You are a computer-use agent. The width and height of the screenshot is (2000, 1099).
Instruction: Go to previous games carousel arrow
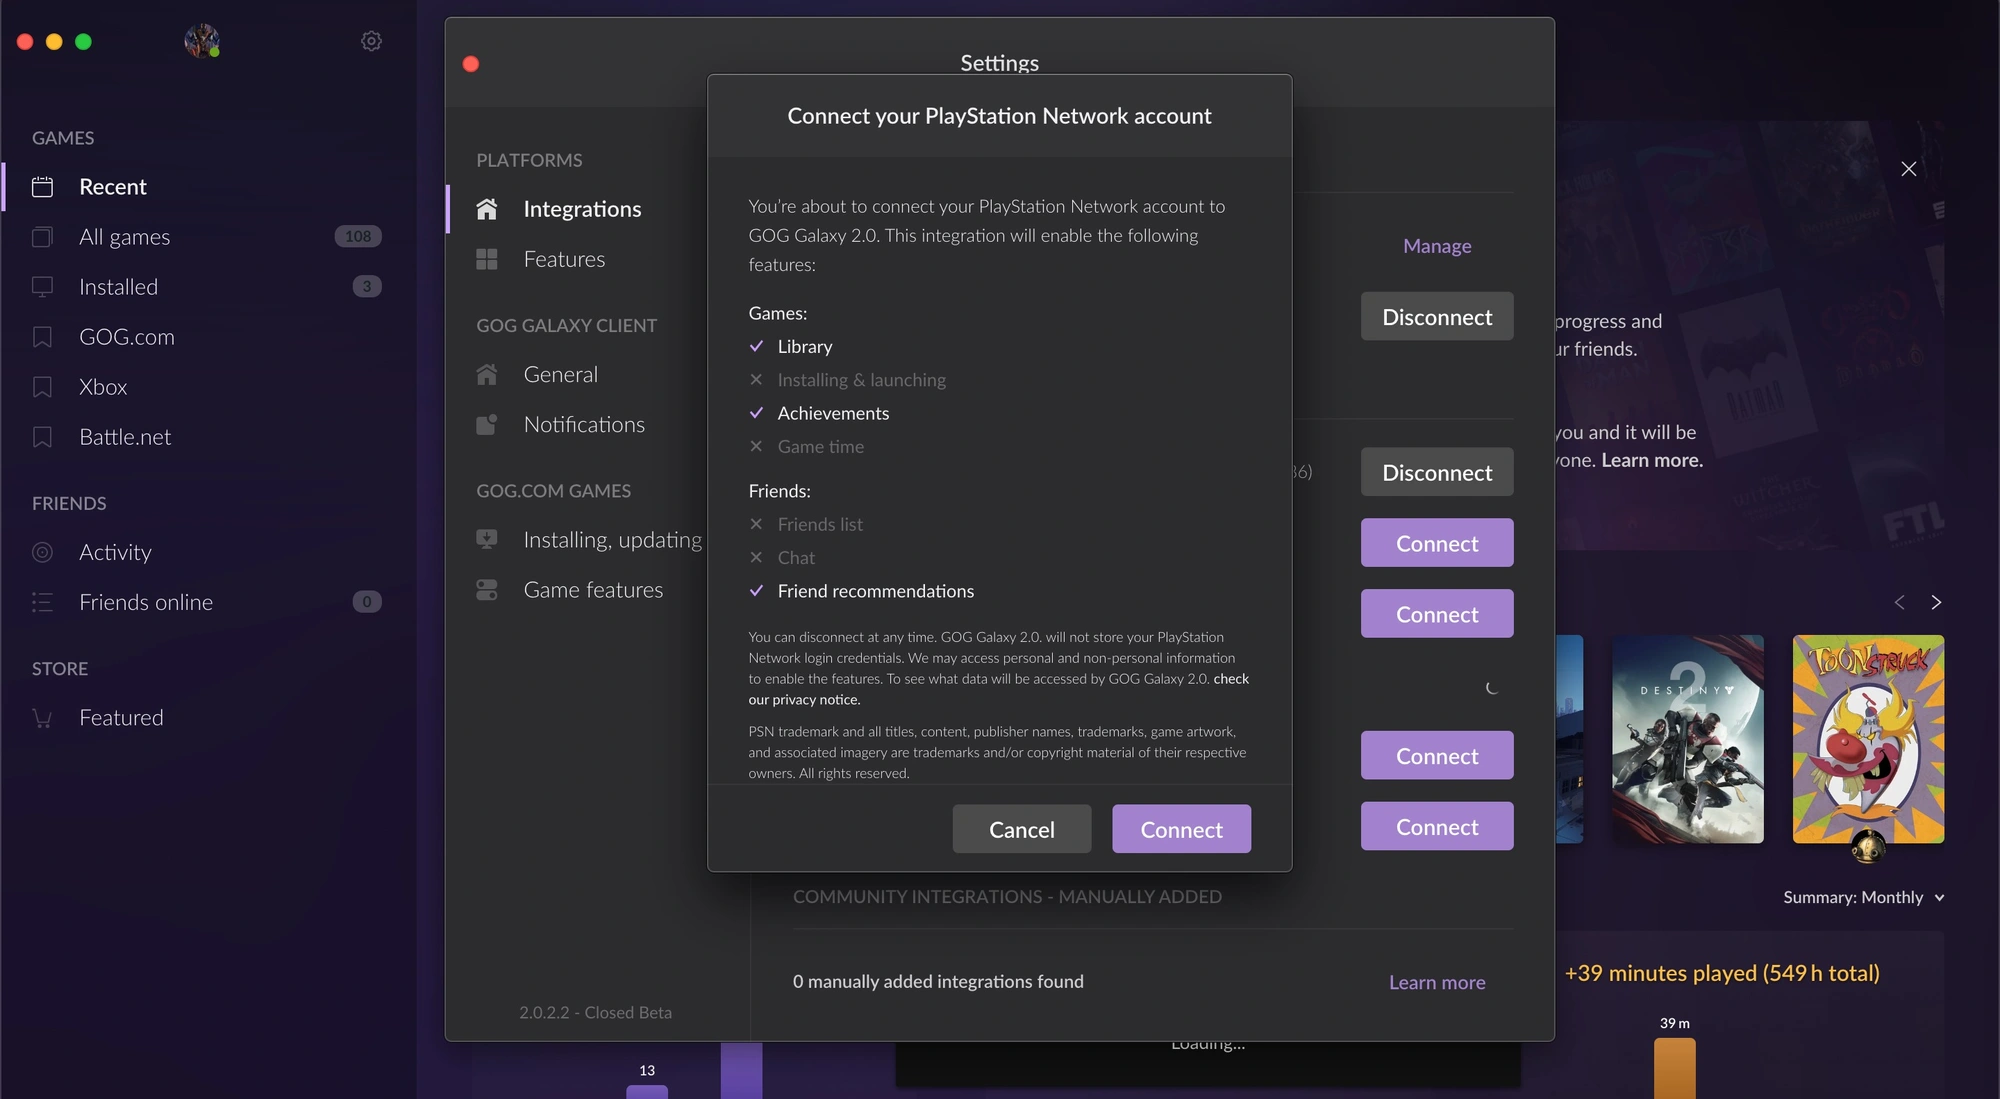1899,602
